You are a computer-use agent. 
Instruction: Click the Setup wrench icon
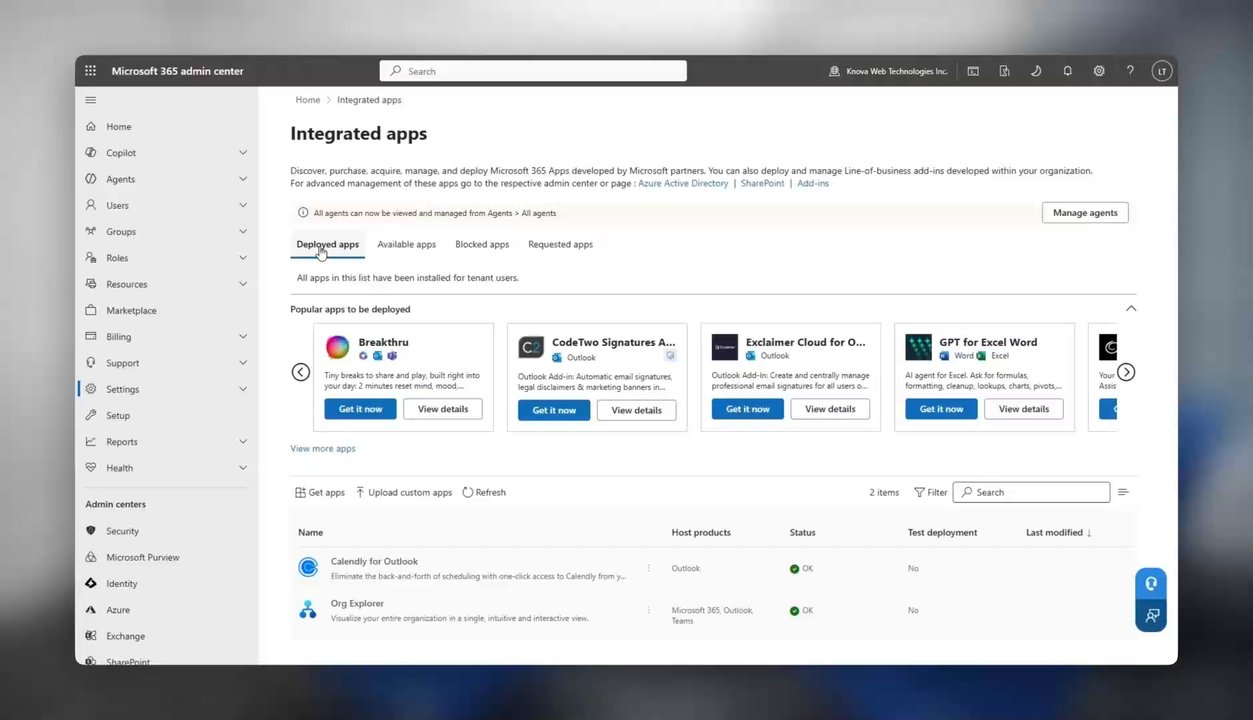click(91, 415)
